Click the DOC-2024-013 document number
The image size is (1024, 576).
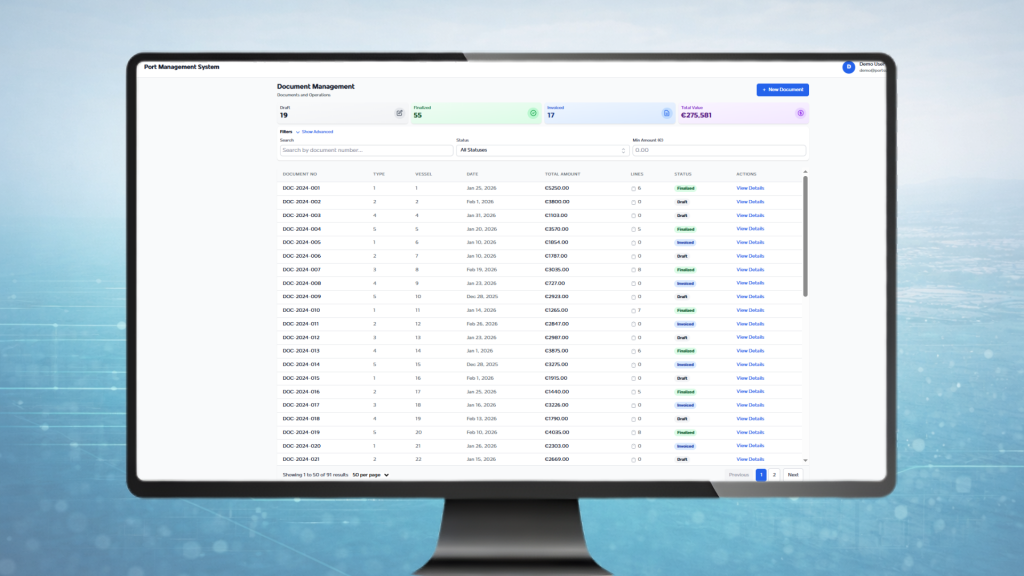pyautogui.click(x=301, y=351)
